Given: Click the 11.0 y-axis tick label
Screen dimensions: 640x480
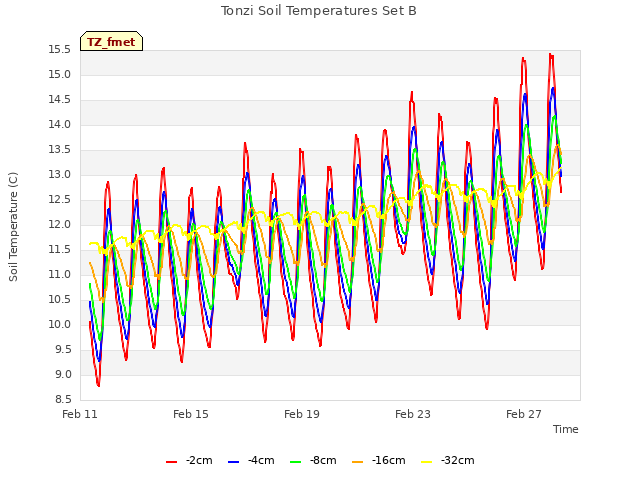Looking at the screenshot, I should [60, 275].
